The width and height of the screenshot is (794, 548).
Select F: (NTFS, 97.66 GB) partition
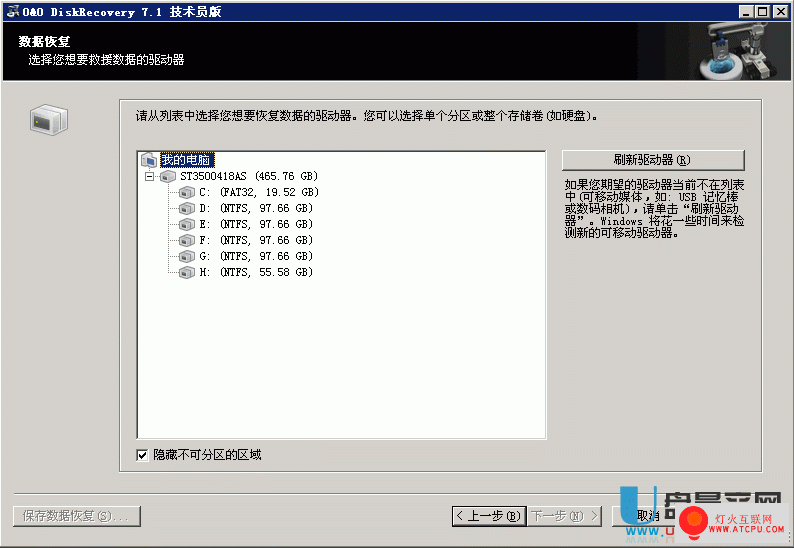click(x=256, y=240)
